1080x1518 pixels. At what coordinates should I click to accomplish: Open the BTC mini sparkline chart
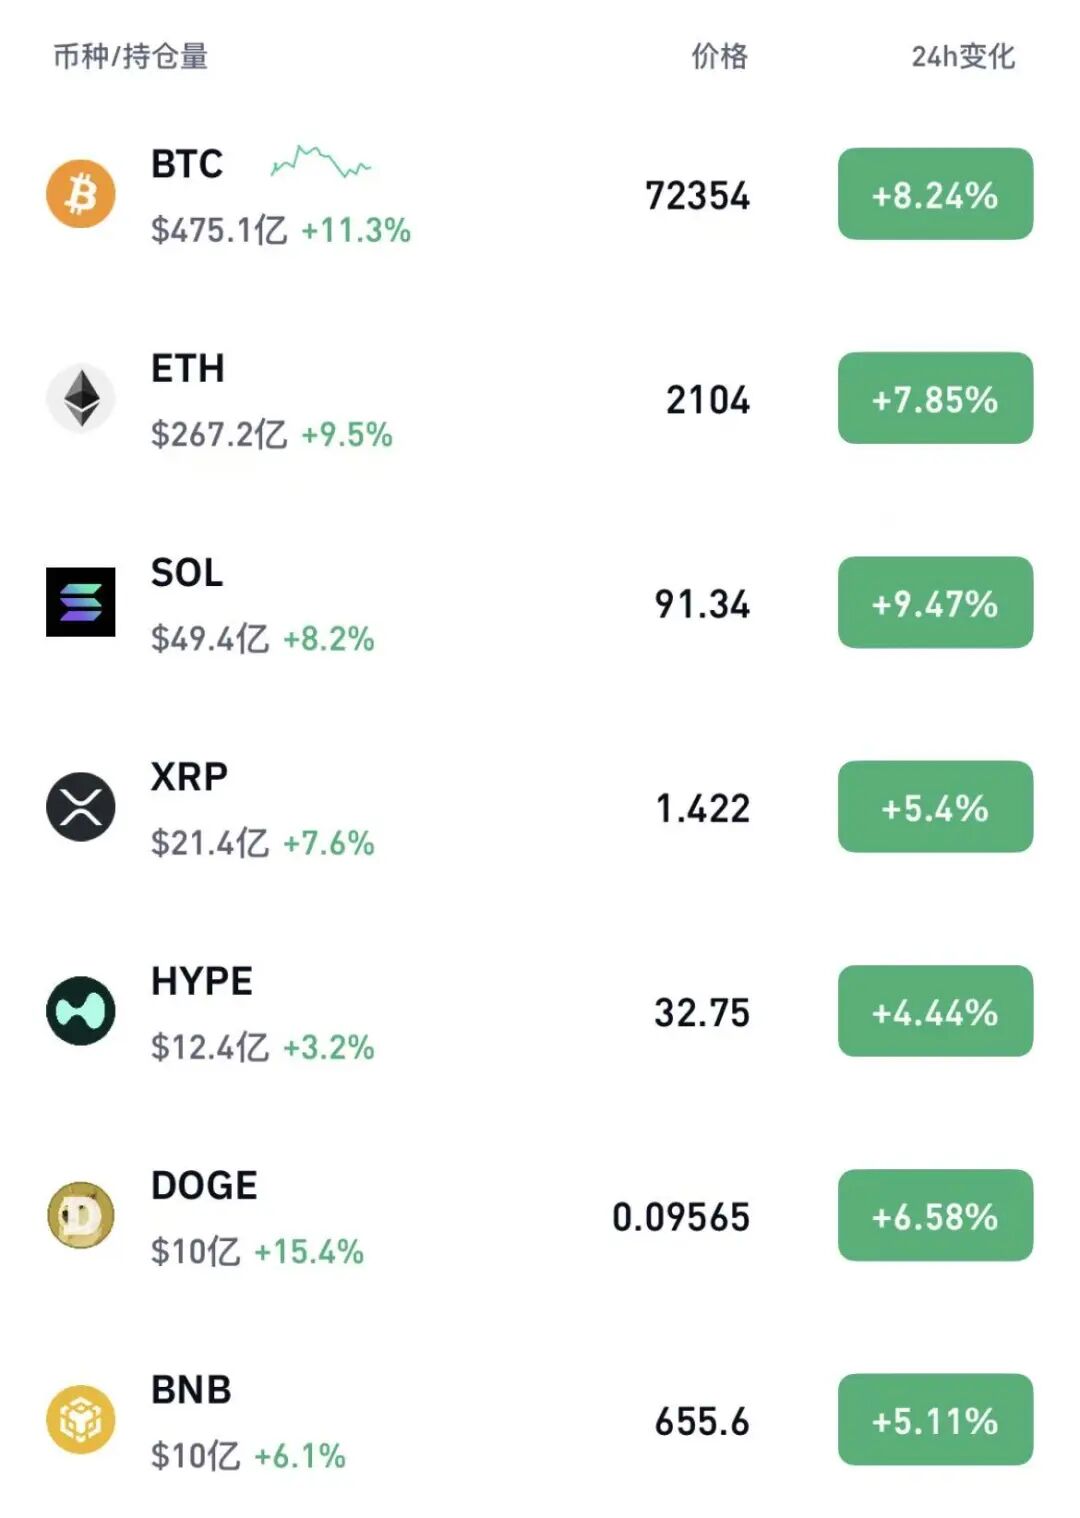(x=320, y=162)
